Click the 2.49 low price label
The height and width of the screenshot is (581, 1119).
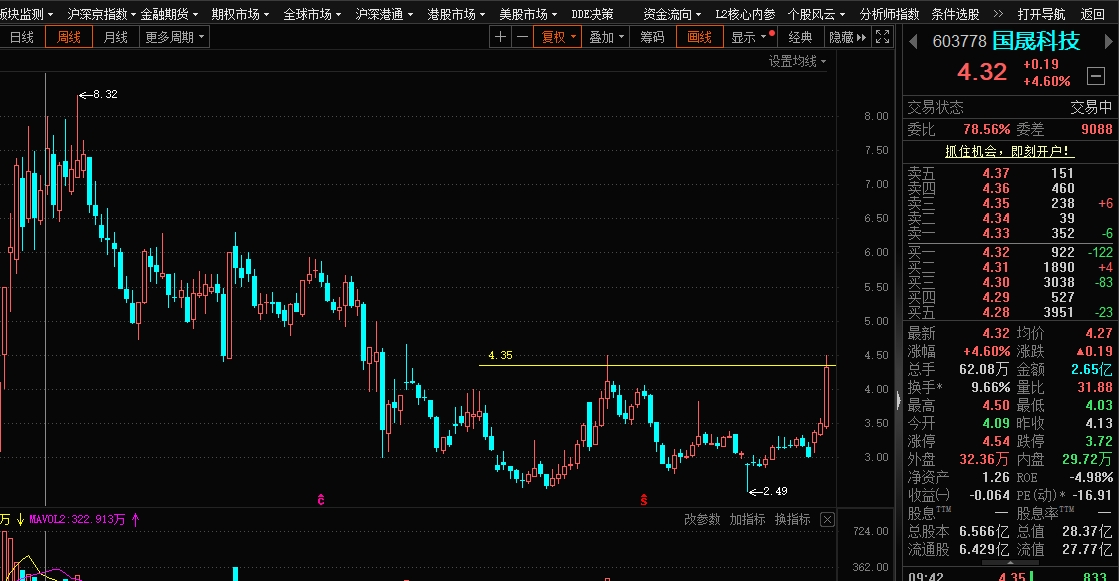[x=775, y=491]
